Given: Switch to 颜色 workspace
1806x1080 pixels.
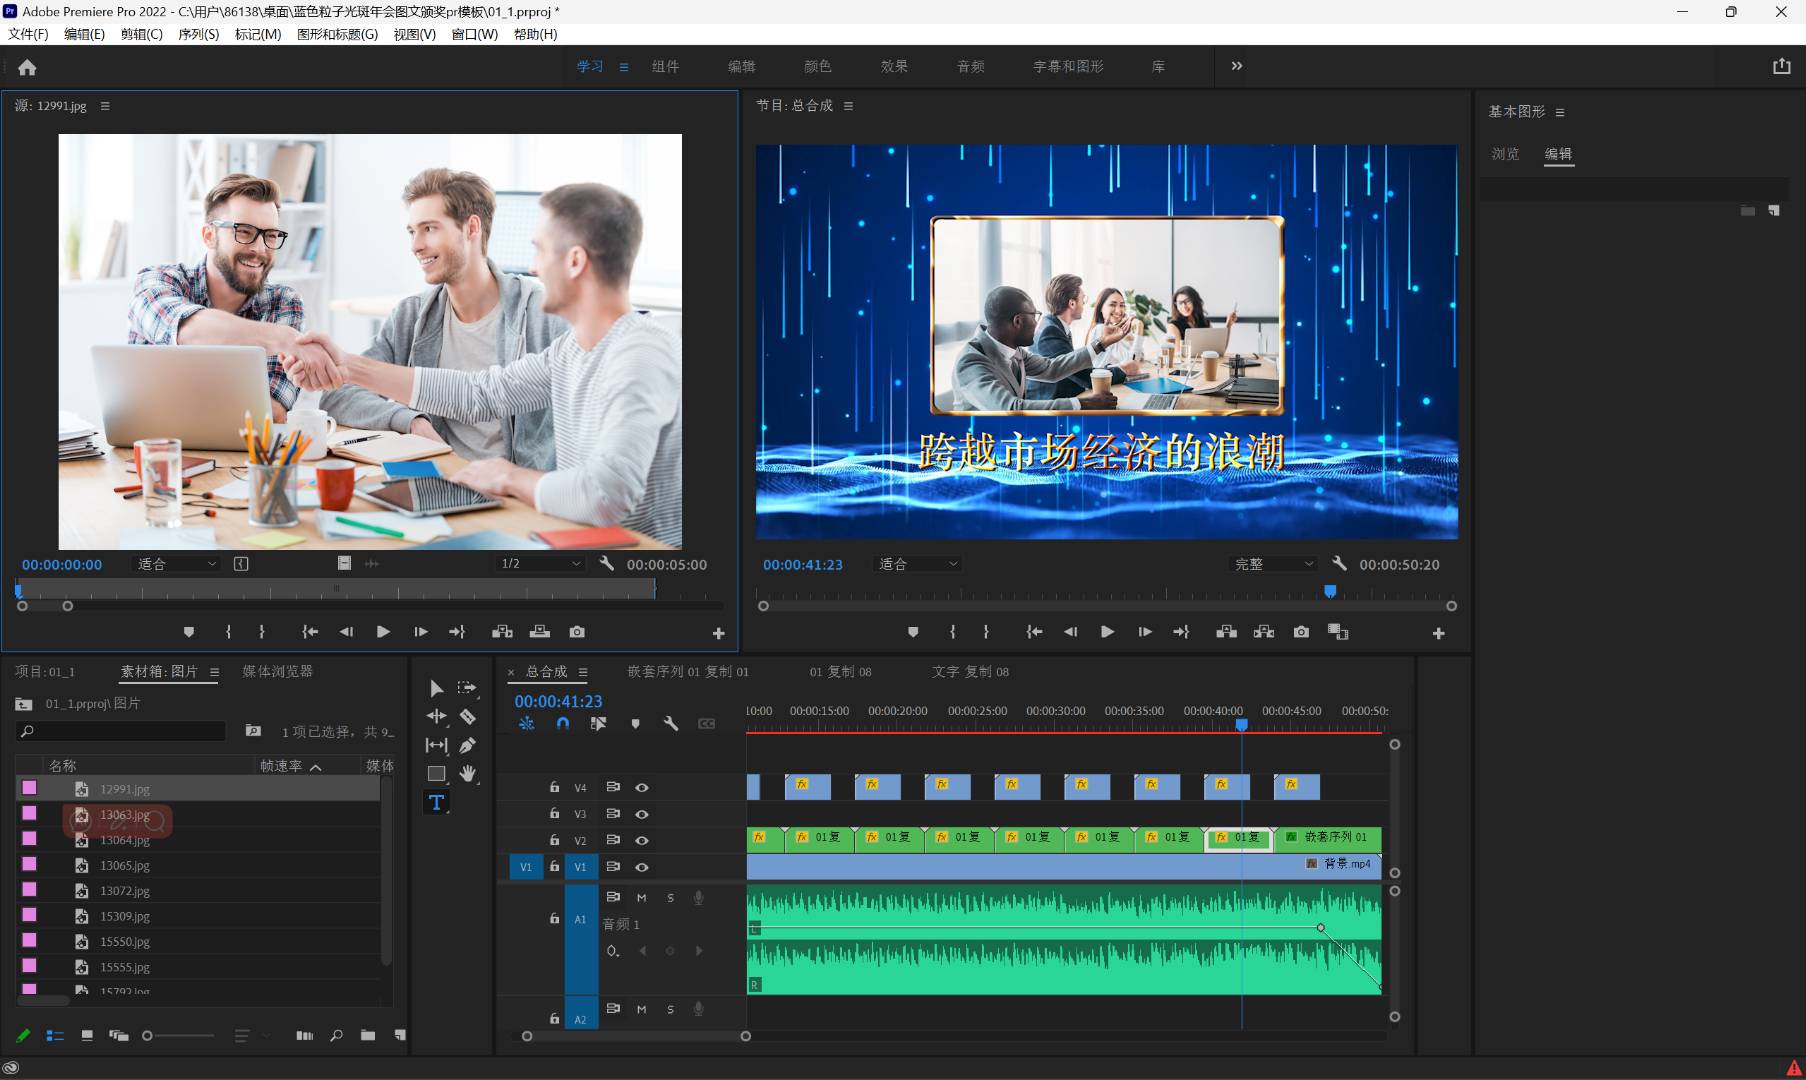Looking at the screenshot, I should (x=817, y=66).
